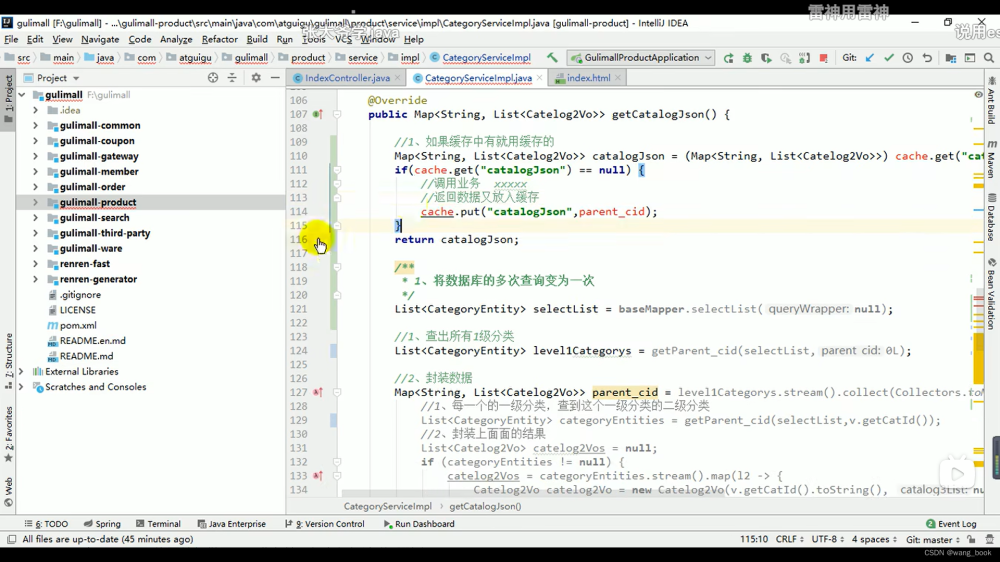Select pom.xml in project tree
1000x562 pixels.
(78, 325)
